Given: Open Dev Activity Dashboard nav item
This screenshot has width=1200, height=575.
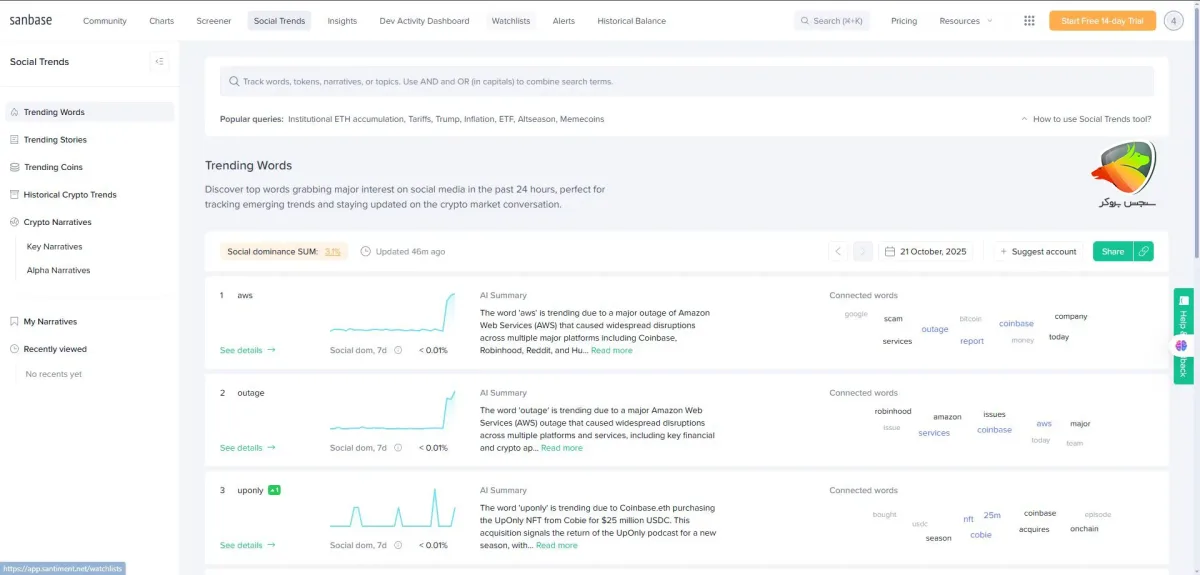Looking at the screenshot, I should [424, 21].
